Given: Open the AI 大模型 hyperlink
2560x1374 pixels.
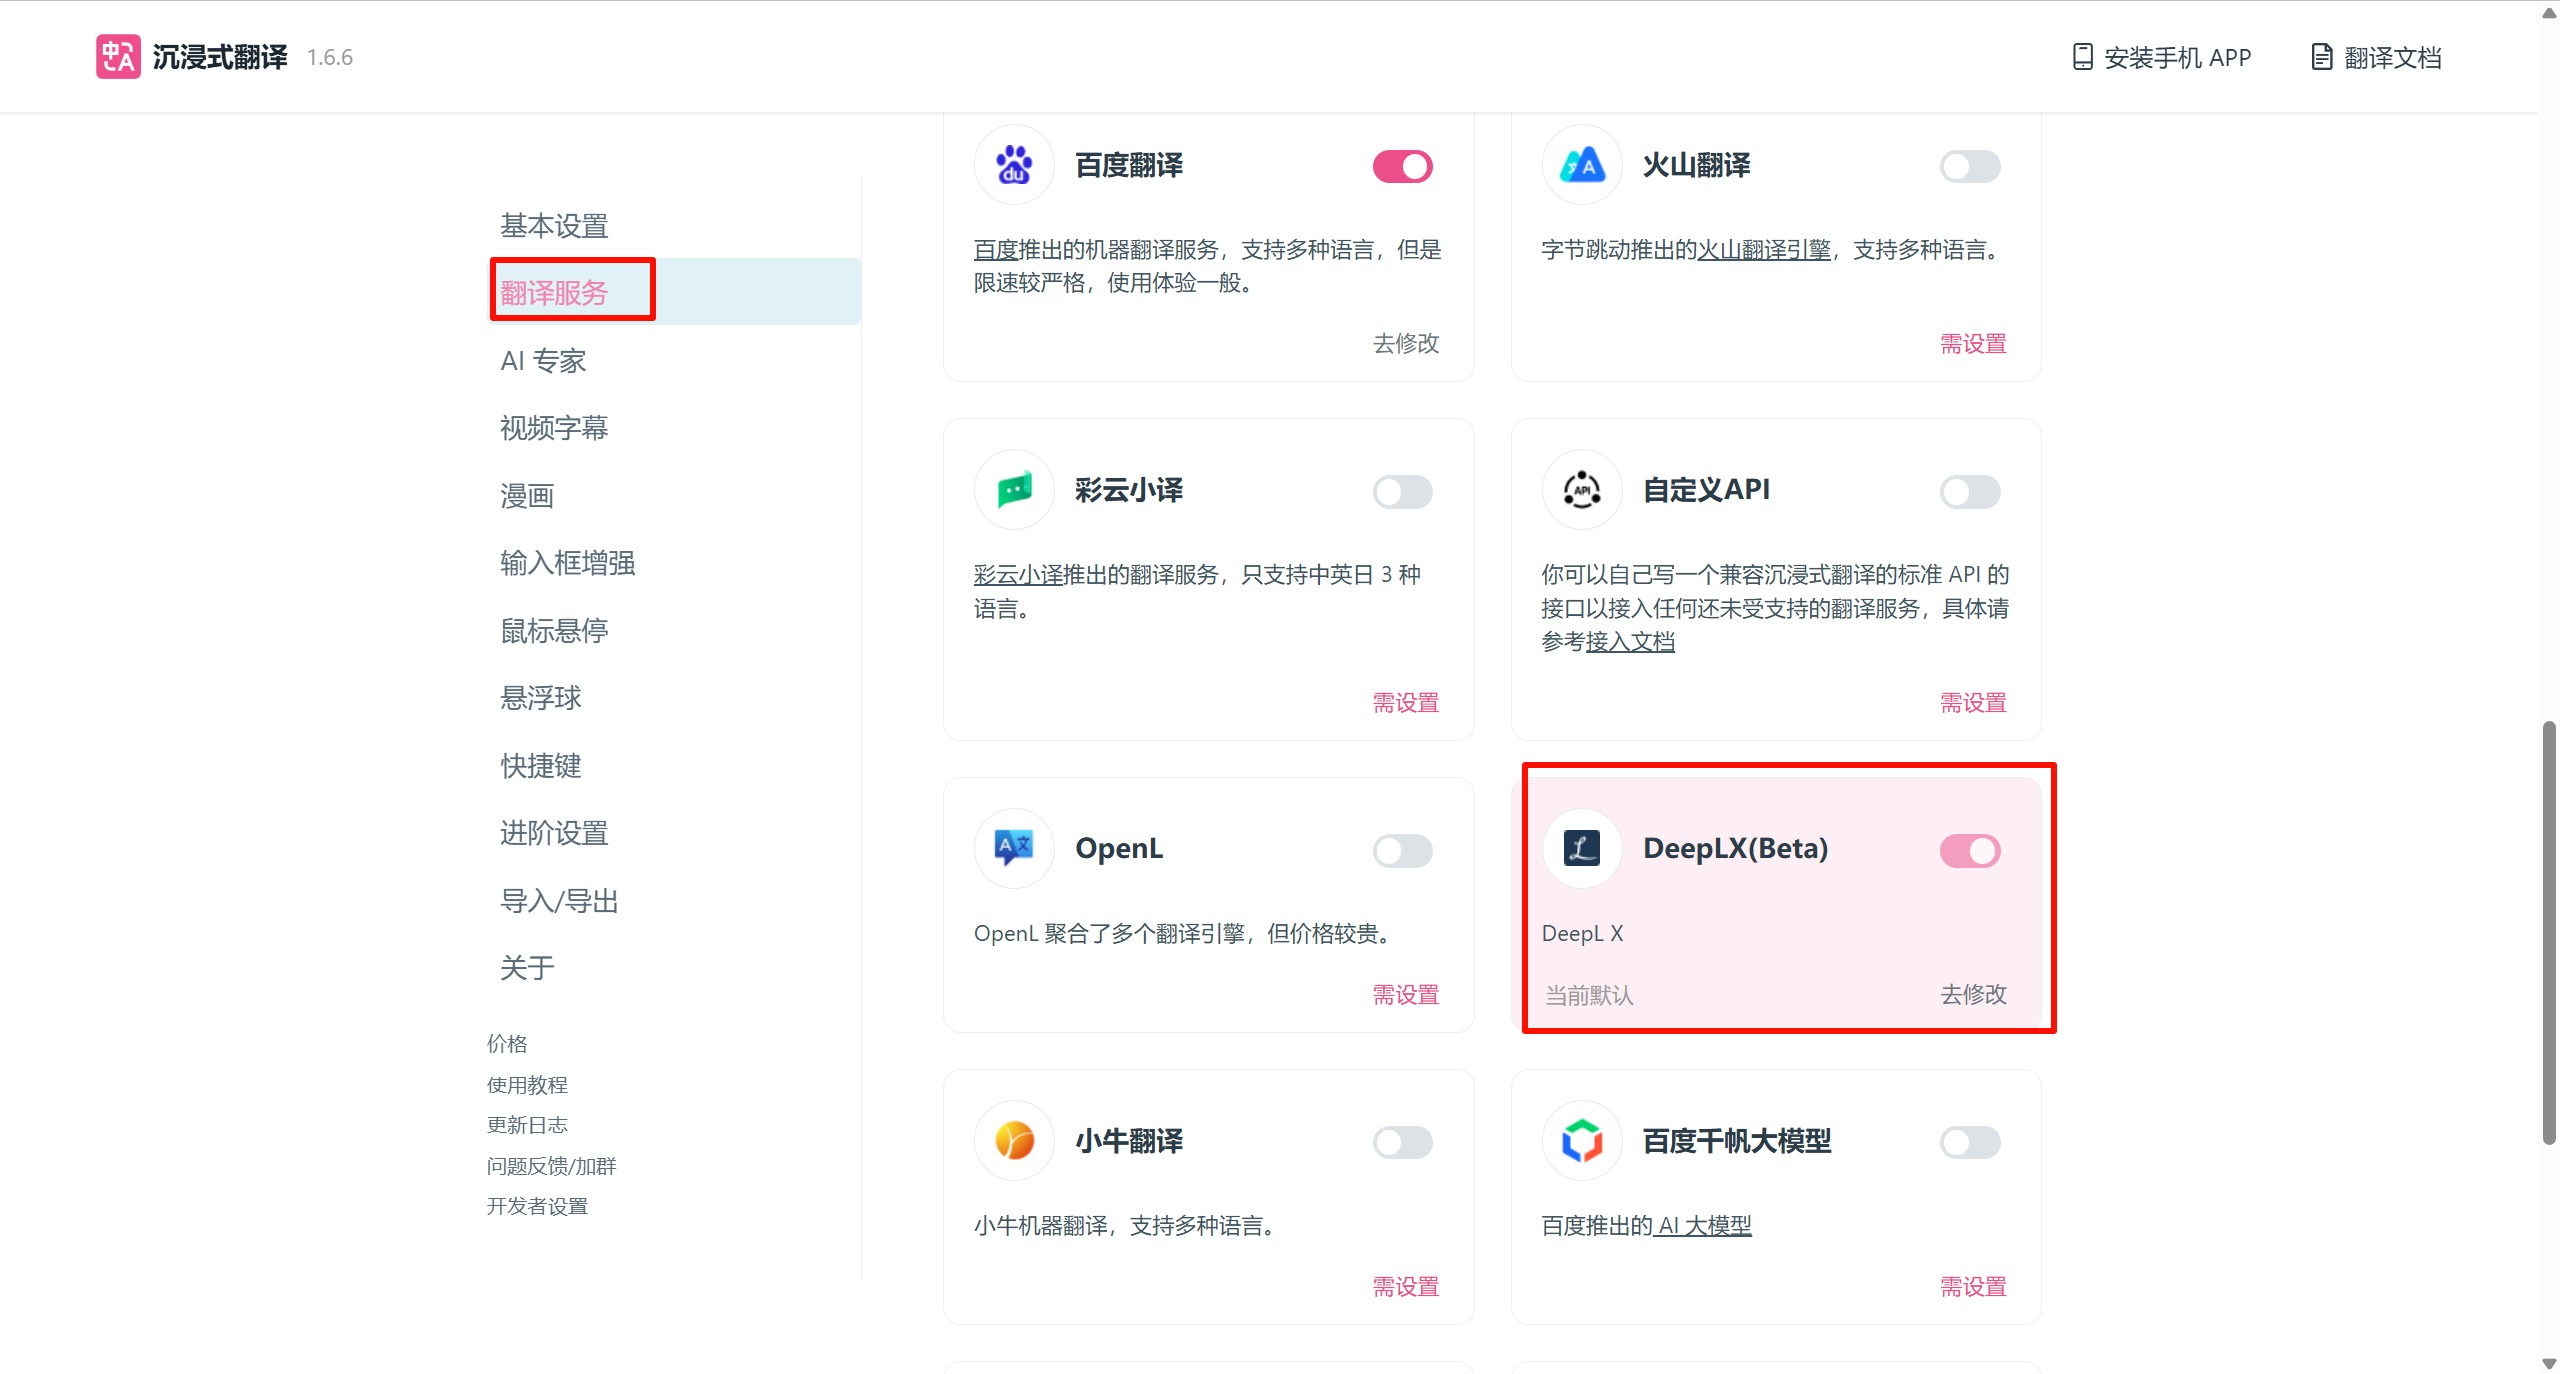Looking at the screenshot, I should (1702, 1226).
